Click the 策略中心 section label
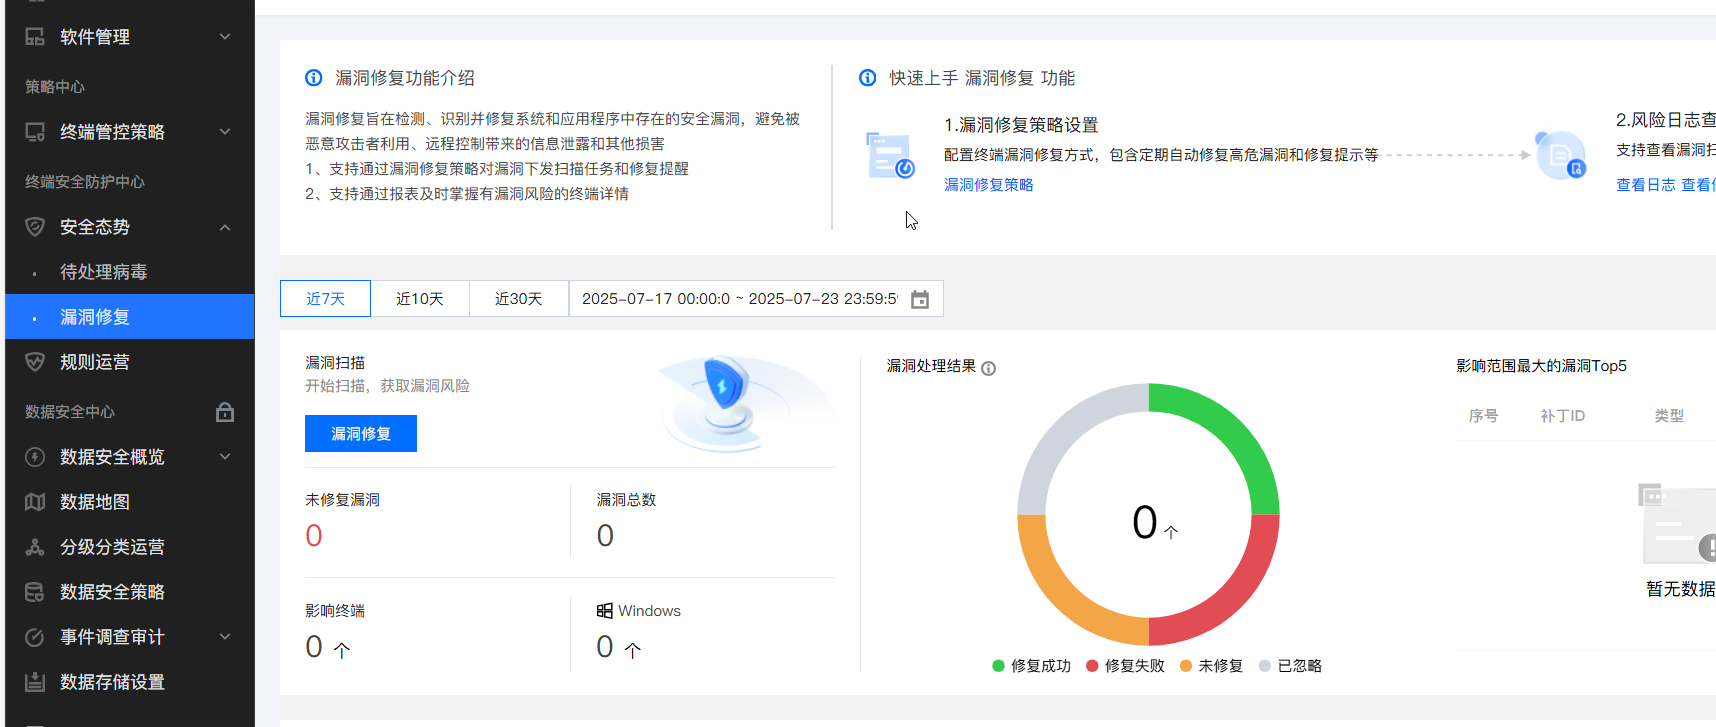Image resolution: width=1716 pixels, height=727 pixels. pyautogui.click(x=55, y=87)
